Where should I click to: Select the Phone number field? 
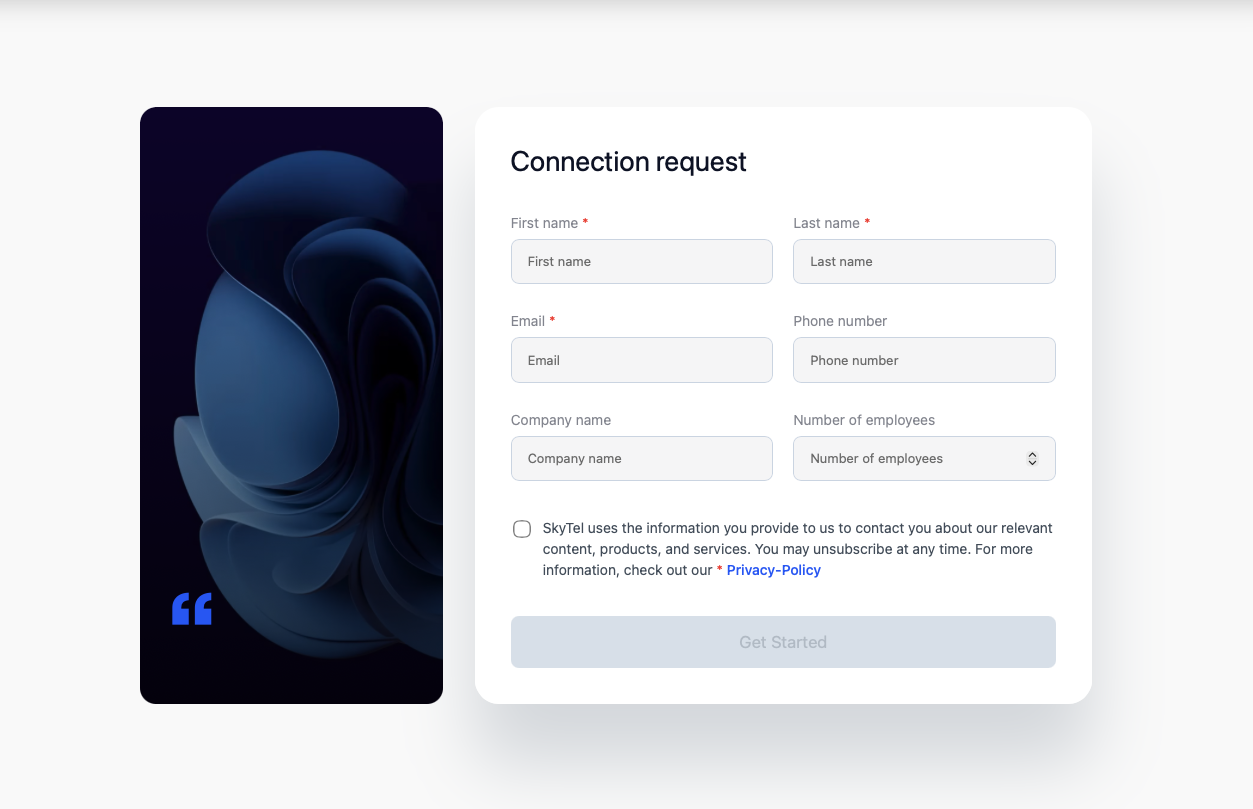[924, 360]
